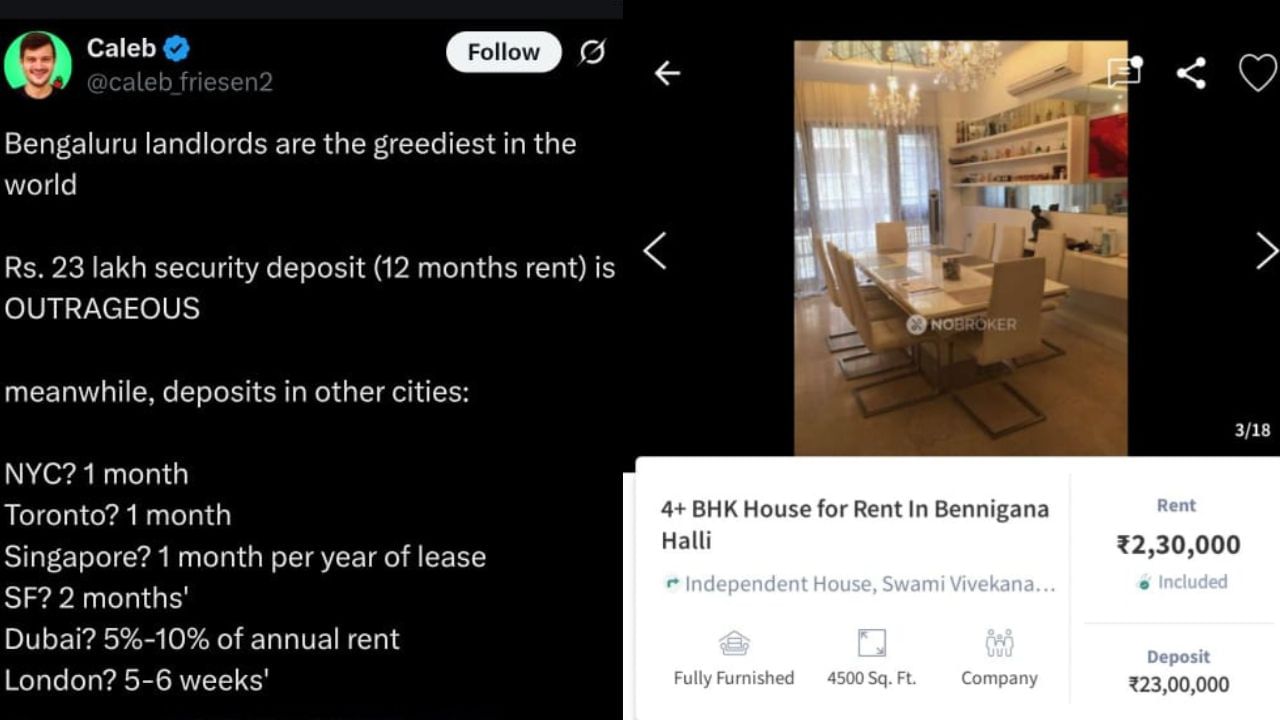The height and width of the screenshot is (720, 1280).
Task: Click the 3/18 photo counter
Action: (1252, 430)
